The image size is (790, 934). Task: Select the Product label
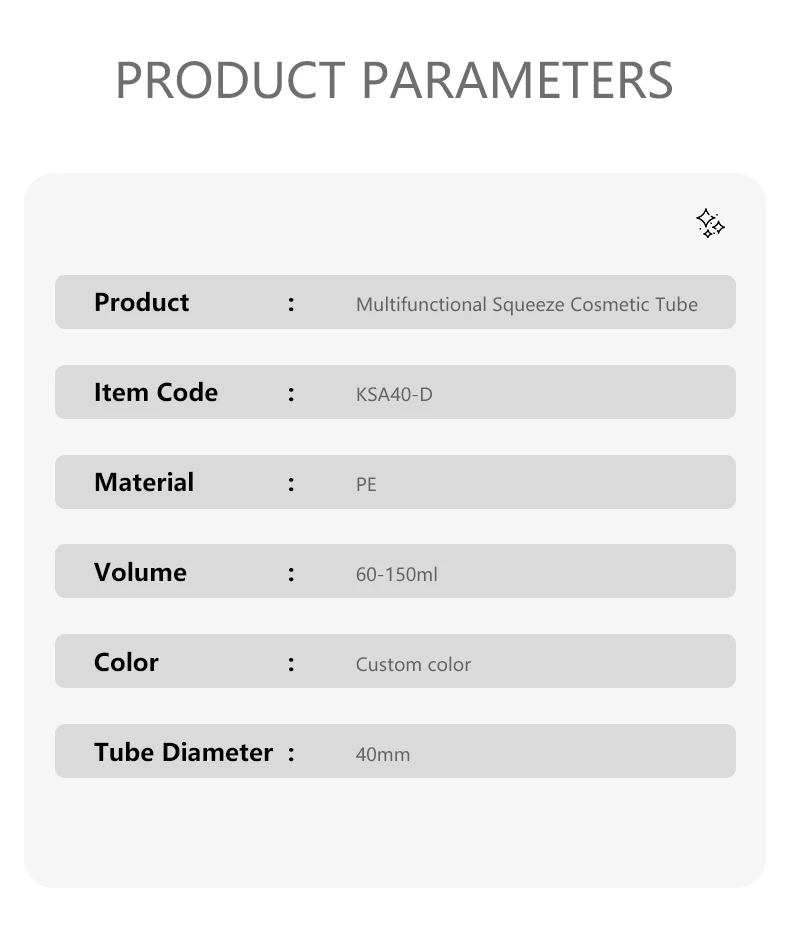141,302
